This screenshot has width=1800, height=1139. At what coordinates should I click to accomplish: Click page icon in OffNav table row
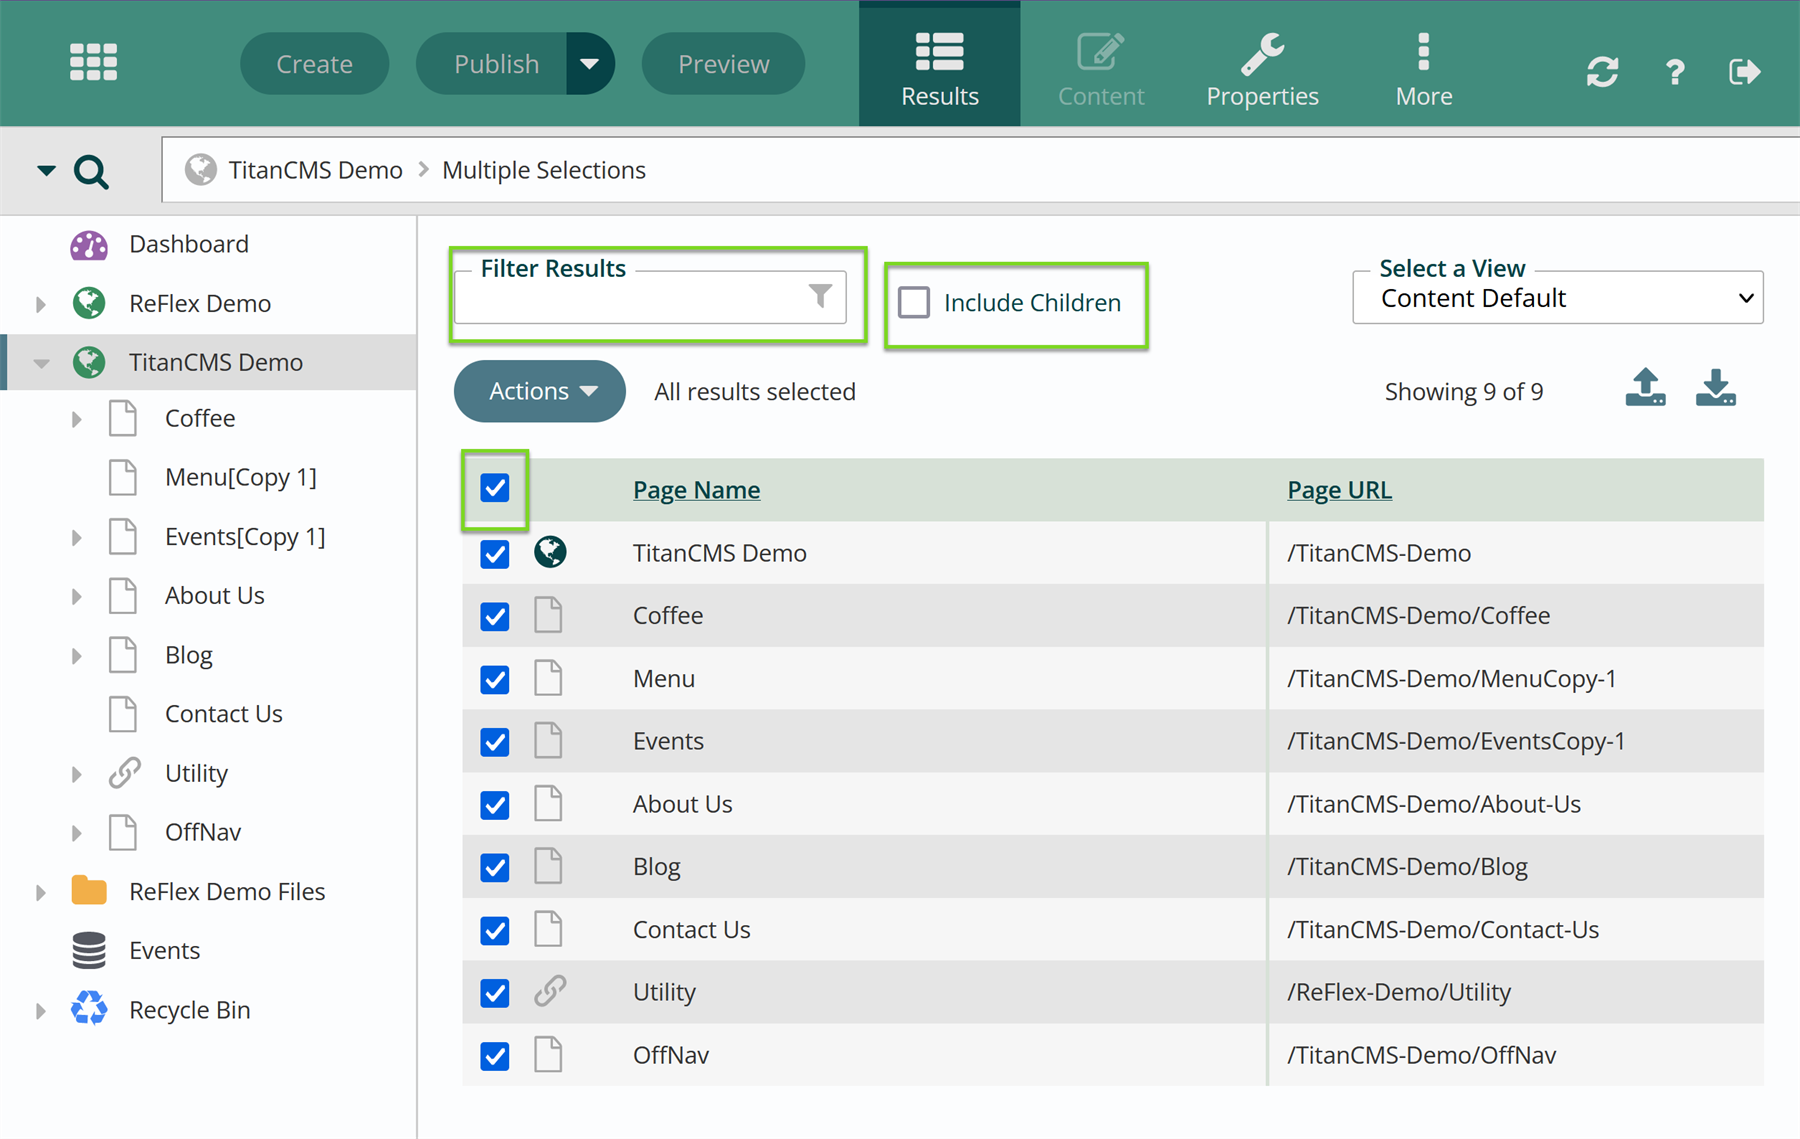(x=548, y=1054)
